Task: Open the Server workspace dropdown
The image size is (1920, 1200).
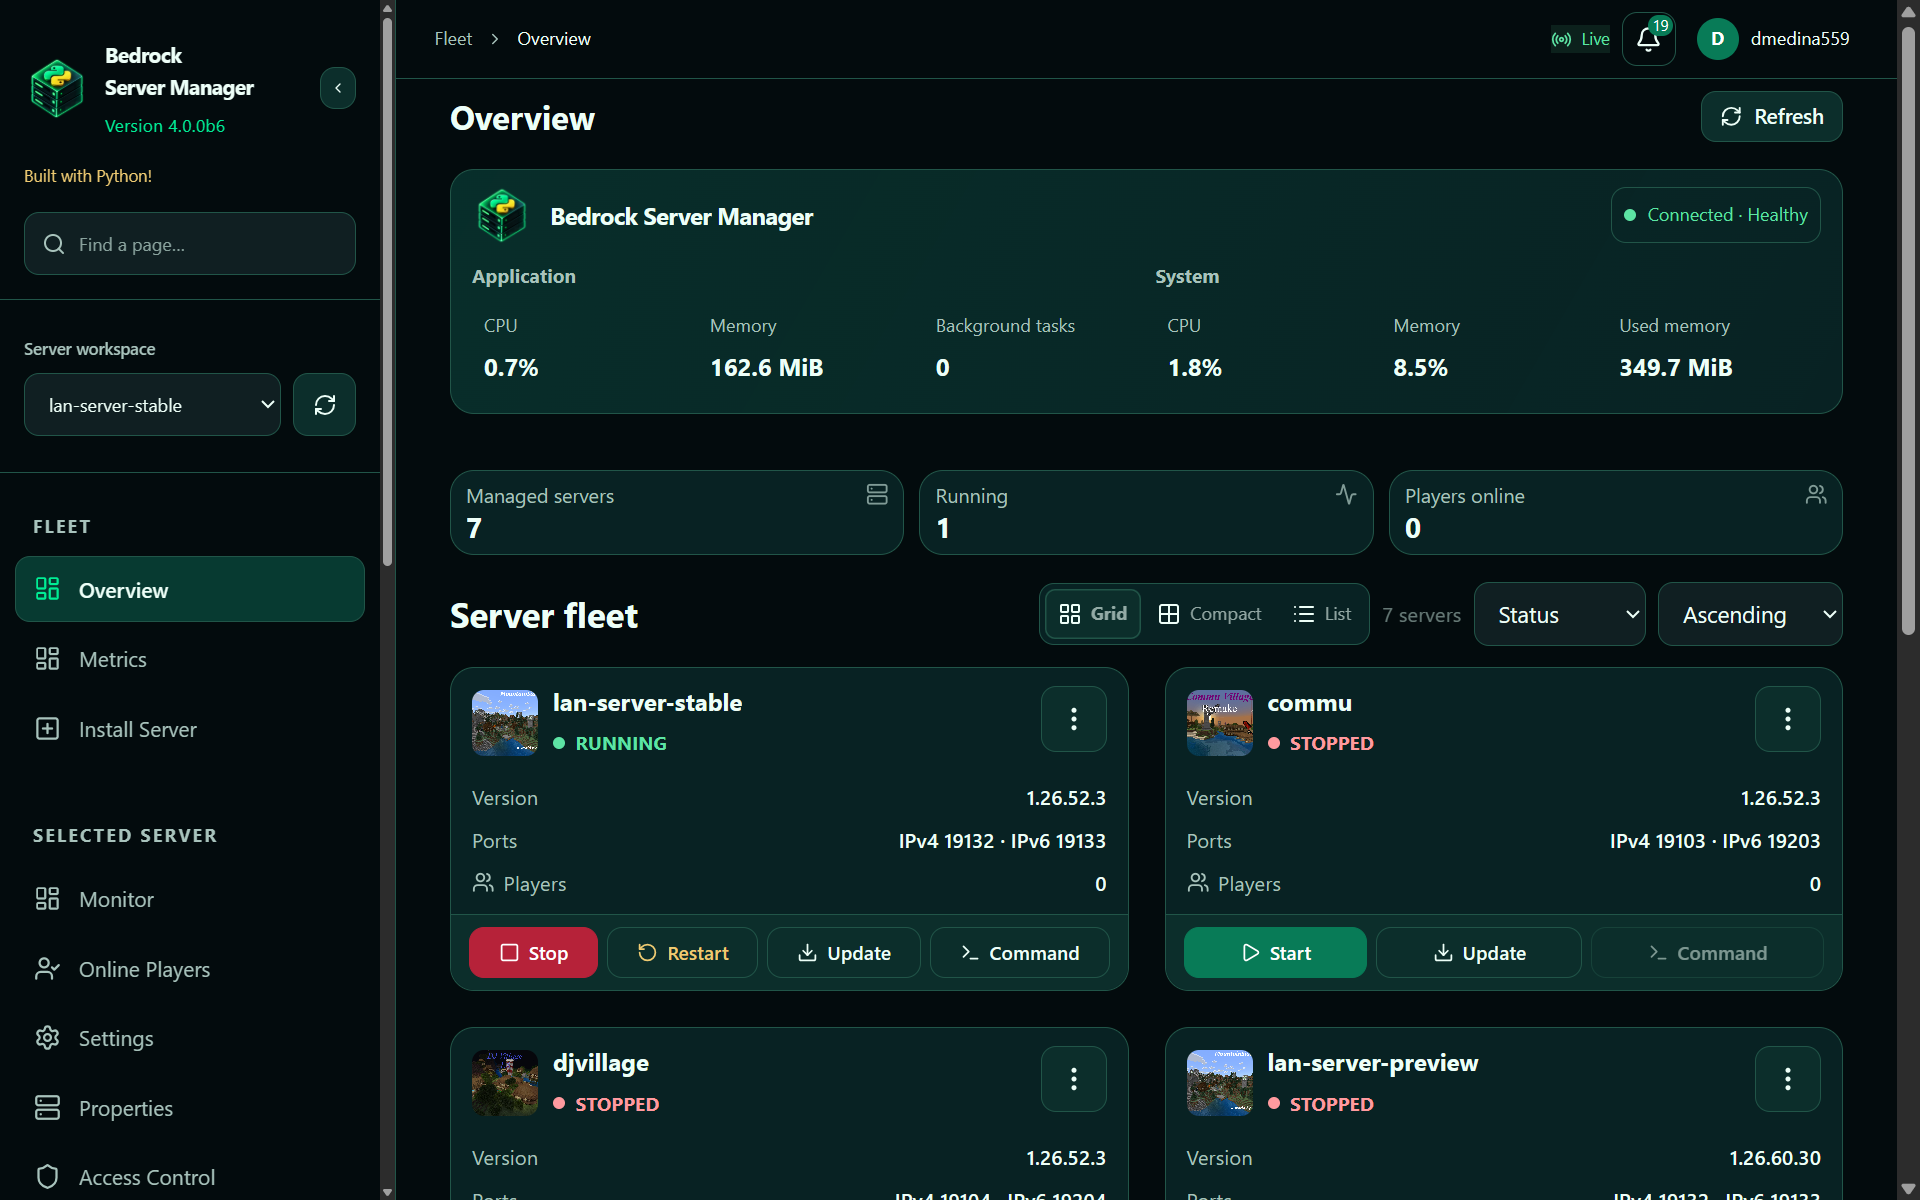Action: pos(152,405)
